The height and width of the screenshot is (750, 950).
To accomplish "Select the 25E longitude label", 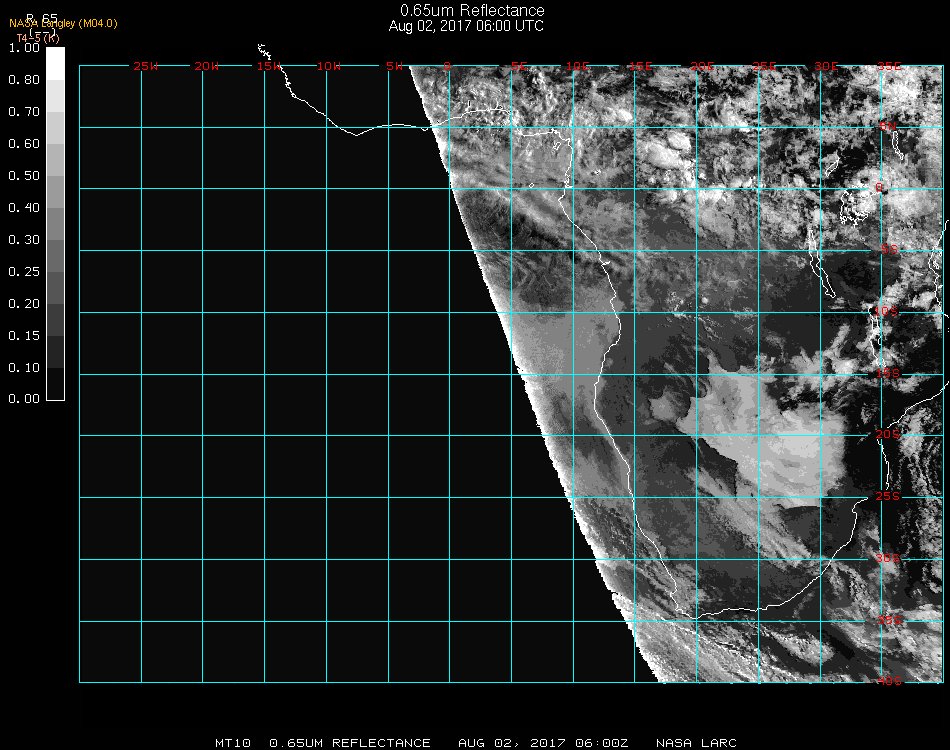I will coord(765,66).
